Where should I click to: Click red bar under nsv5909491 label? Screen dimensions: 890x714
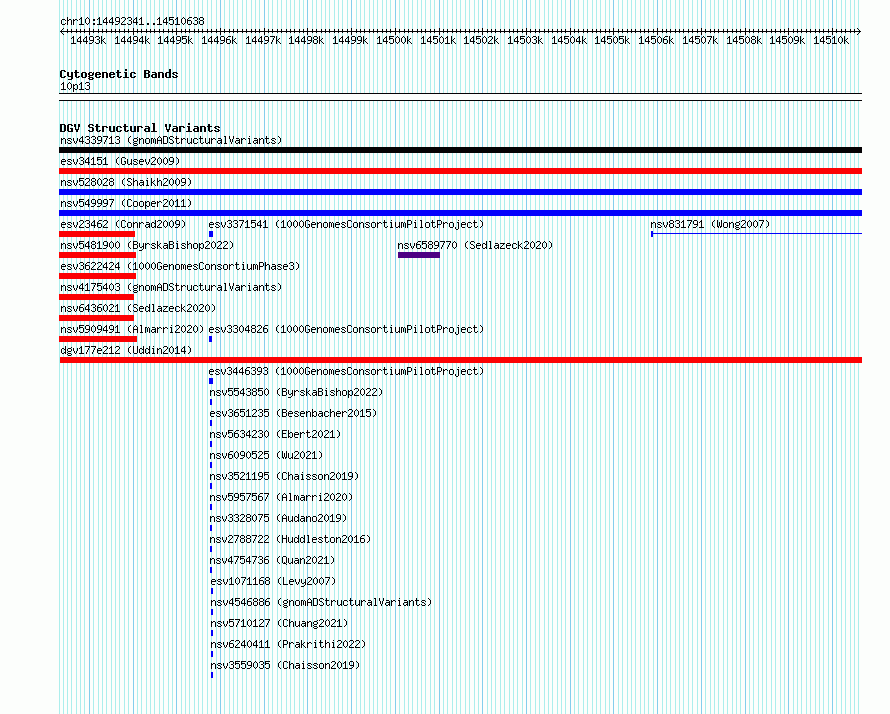[x=98, y=339]
